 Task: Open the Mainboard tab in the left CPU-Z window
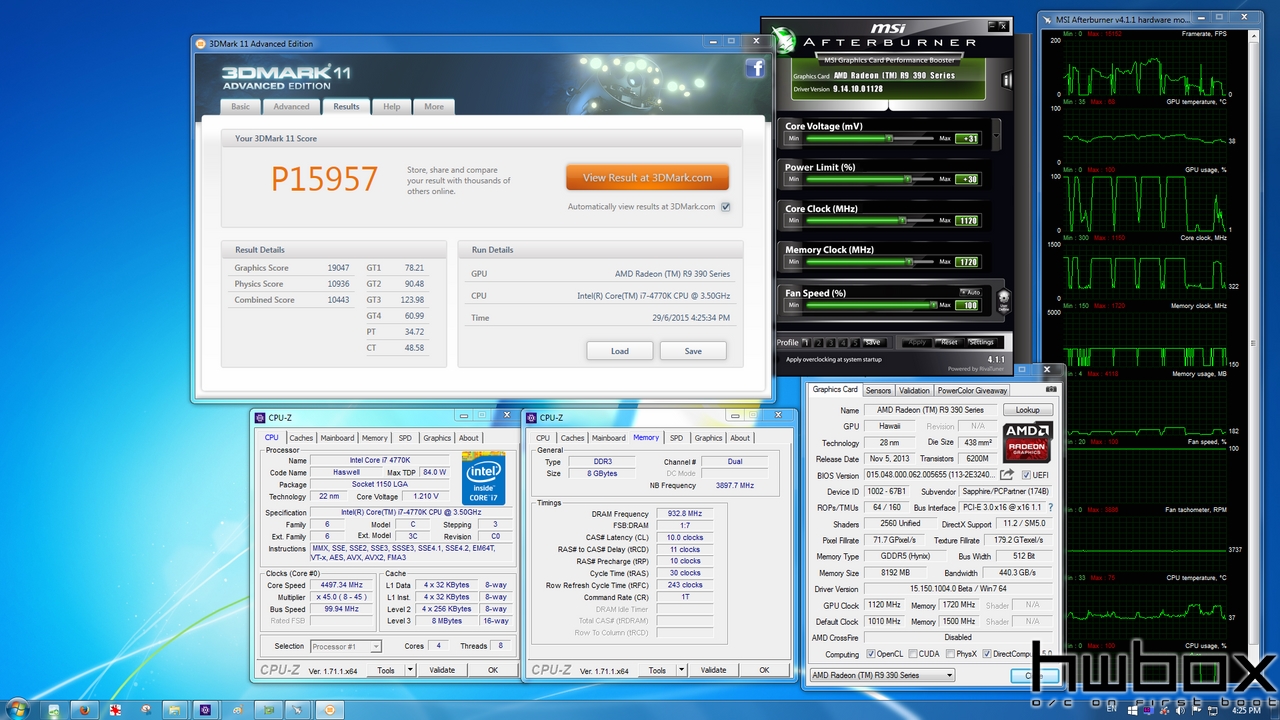tap(337, 438)
